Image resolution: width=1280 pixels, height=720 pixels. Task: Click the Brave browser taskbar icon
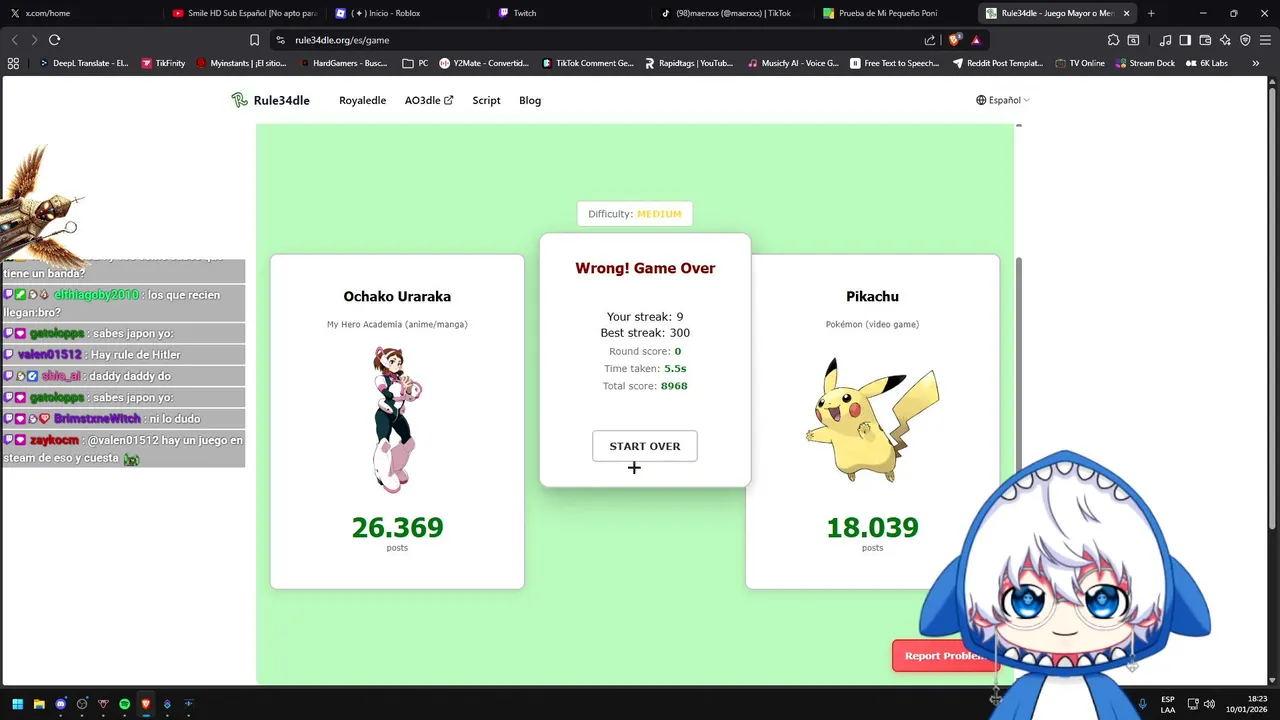click(146, 704)
